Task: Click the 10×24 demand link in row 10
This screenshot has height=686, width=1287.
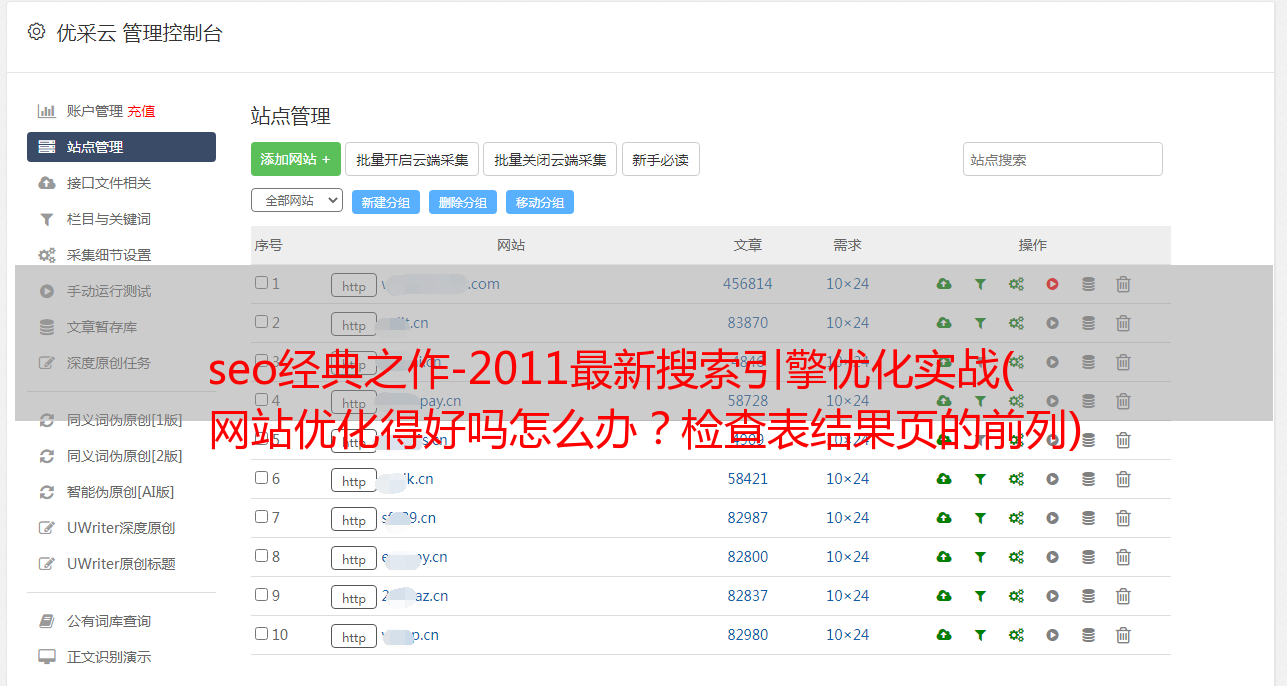Action: [848, 635]
